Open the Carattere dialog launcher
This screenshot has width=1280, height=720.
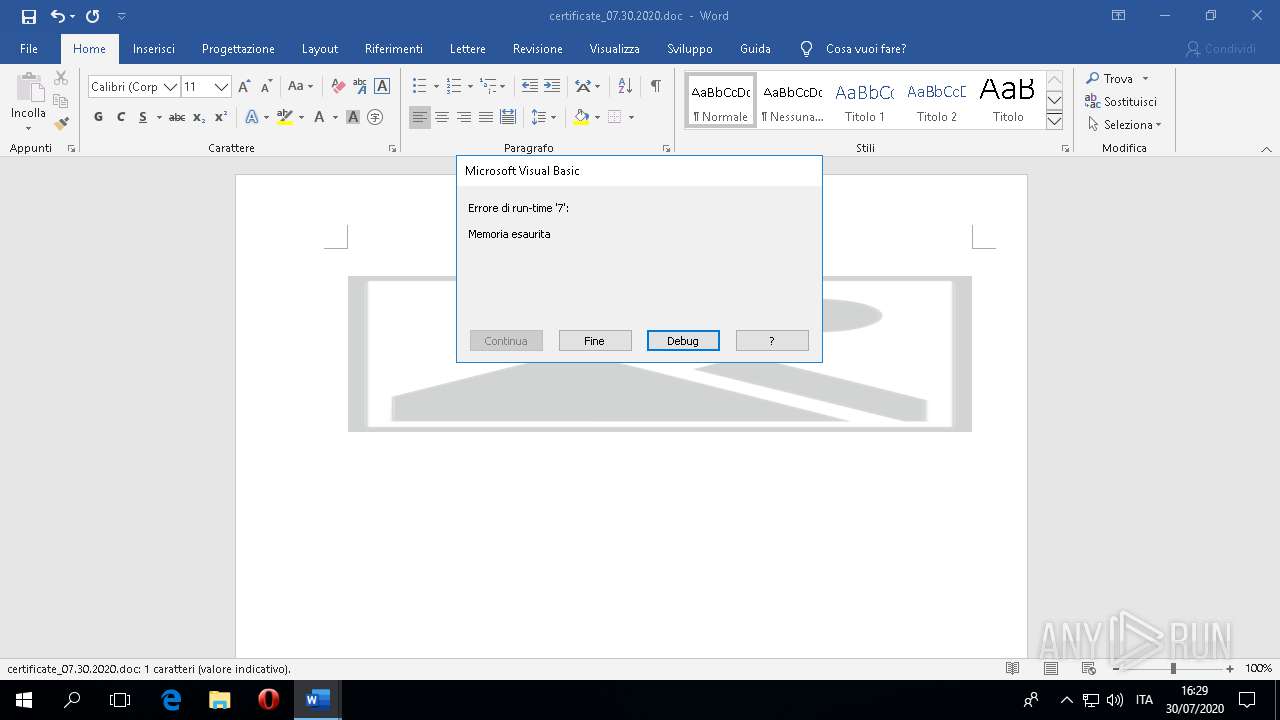click(x=392, y=148)
